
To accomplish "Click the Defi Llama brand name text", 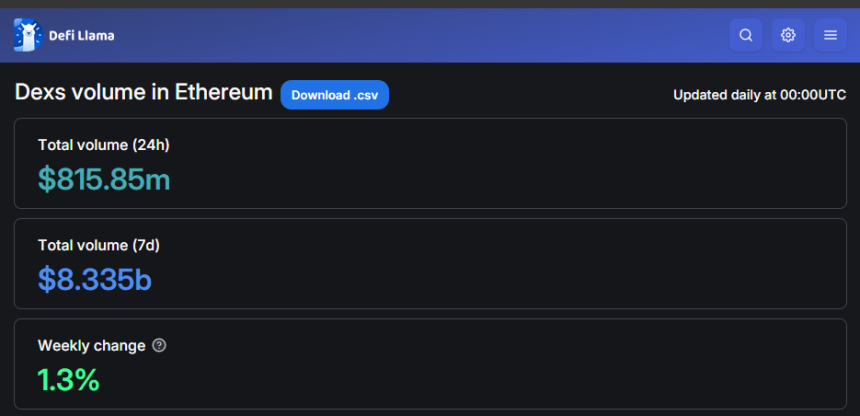I will 81,36.
